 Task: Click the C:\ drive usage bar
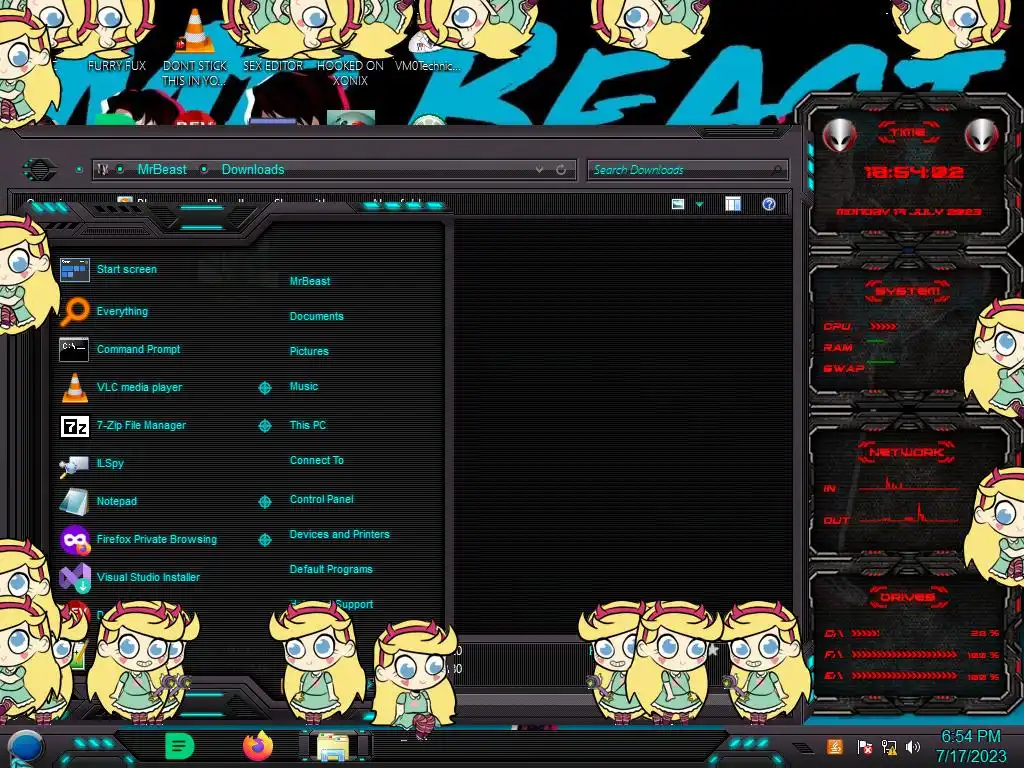[x=865, y=633]
